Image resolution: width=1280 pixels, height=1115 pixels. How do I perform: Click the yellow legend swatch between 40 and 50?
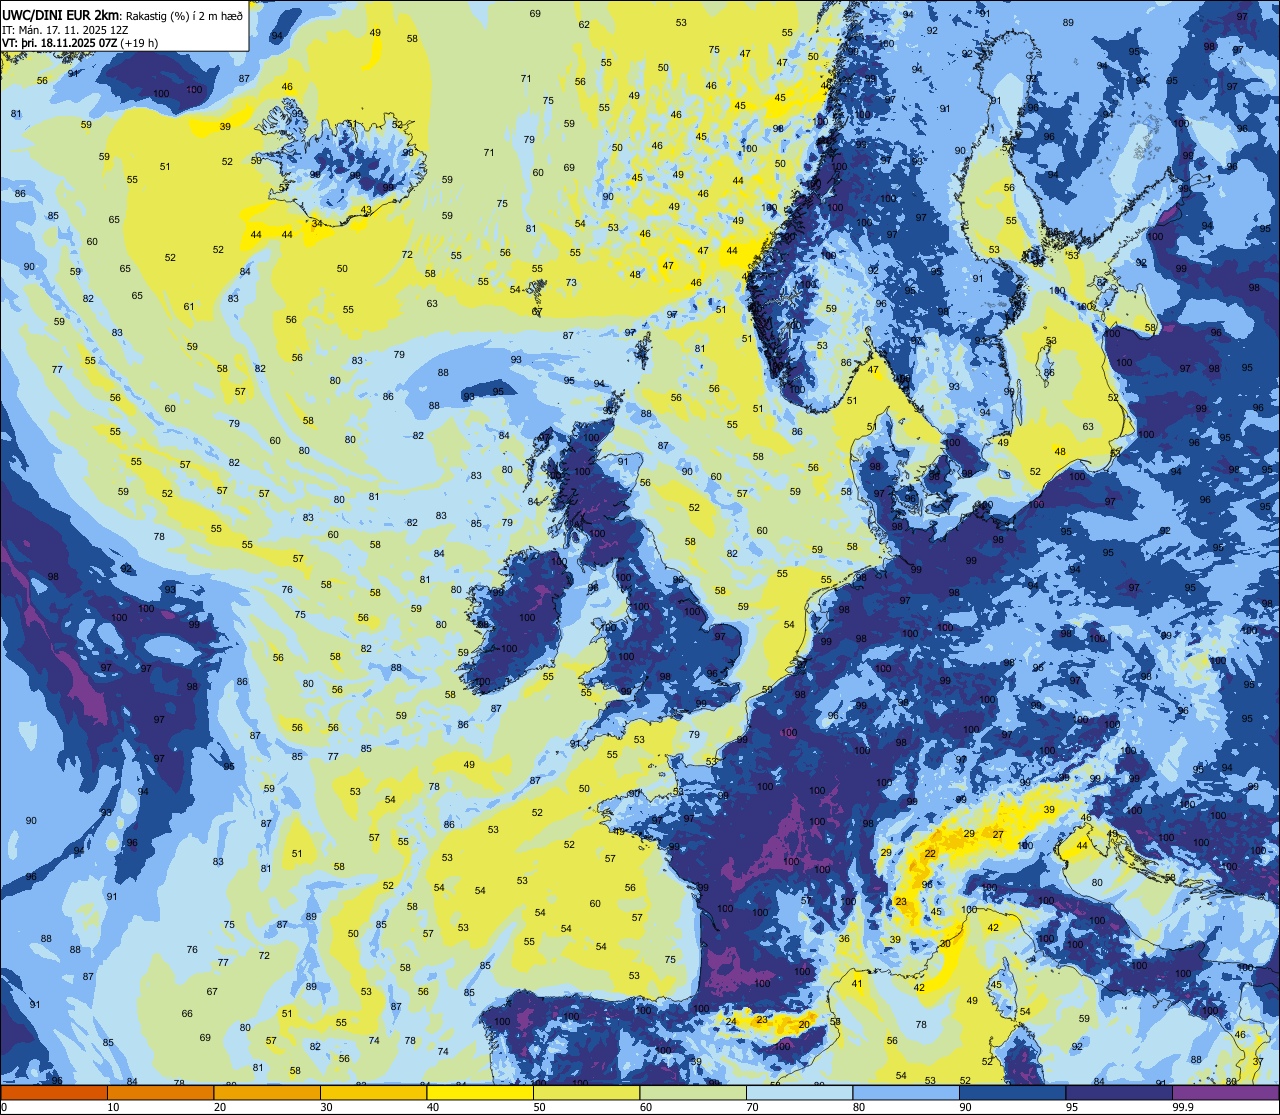(480, 1092)
